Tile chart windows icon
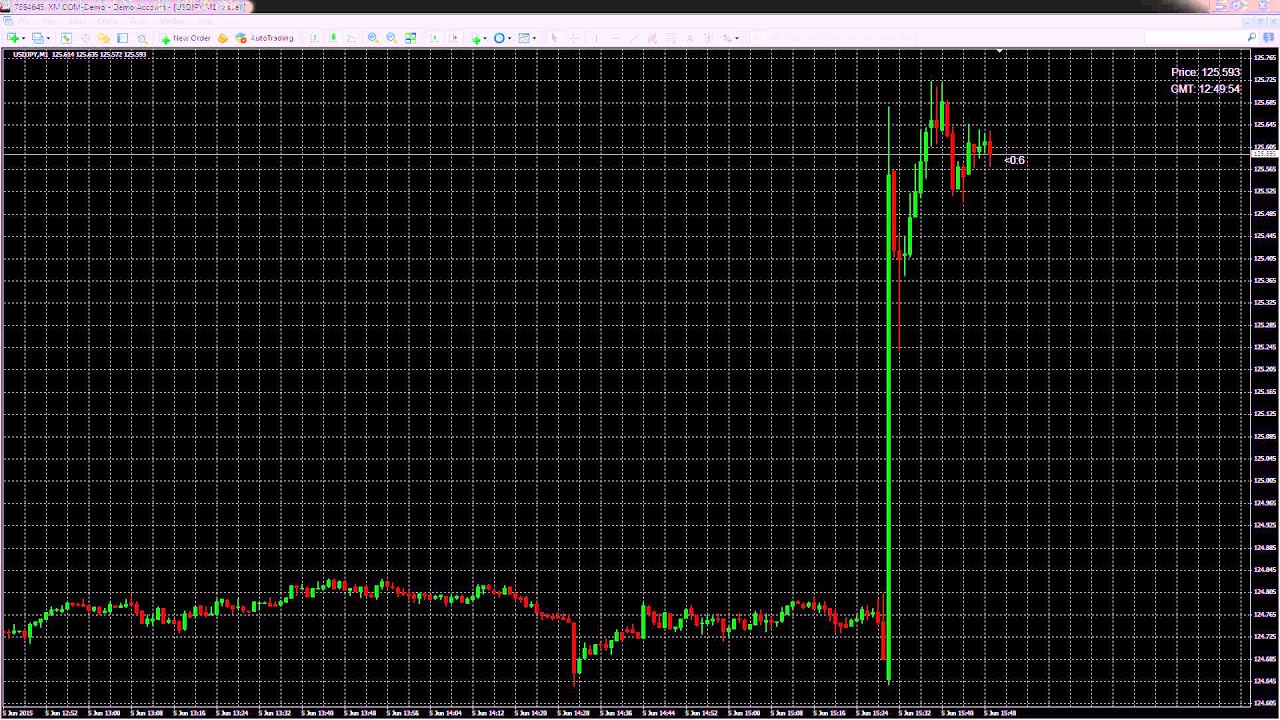The height and width of the screenshot is (720, 1280). pyautogui.click(x=410, y=38)
